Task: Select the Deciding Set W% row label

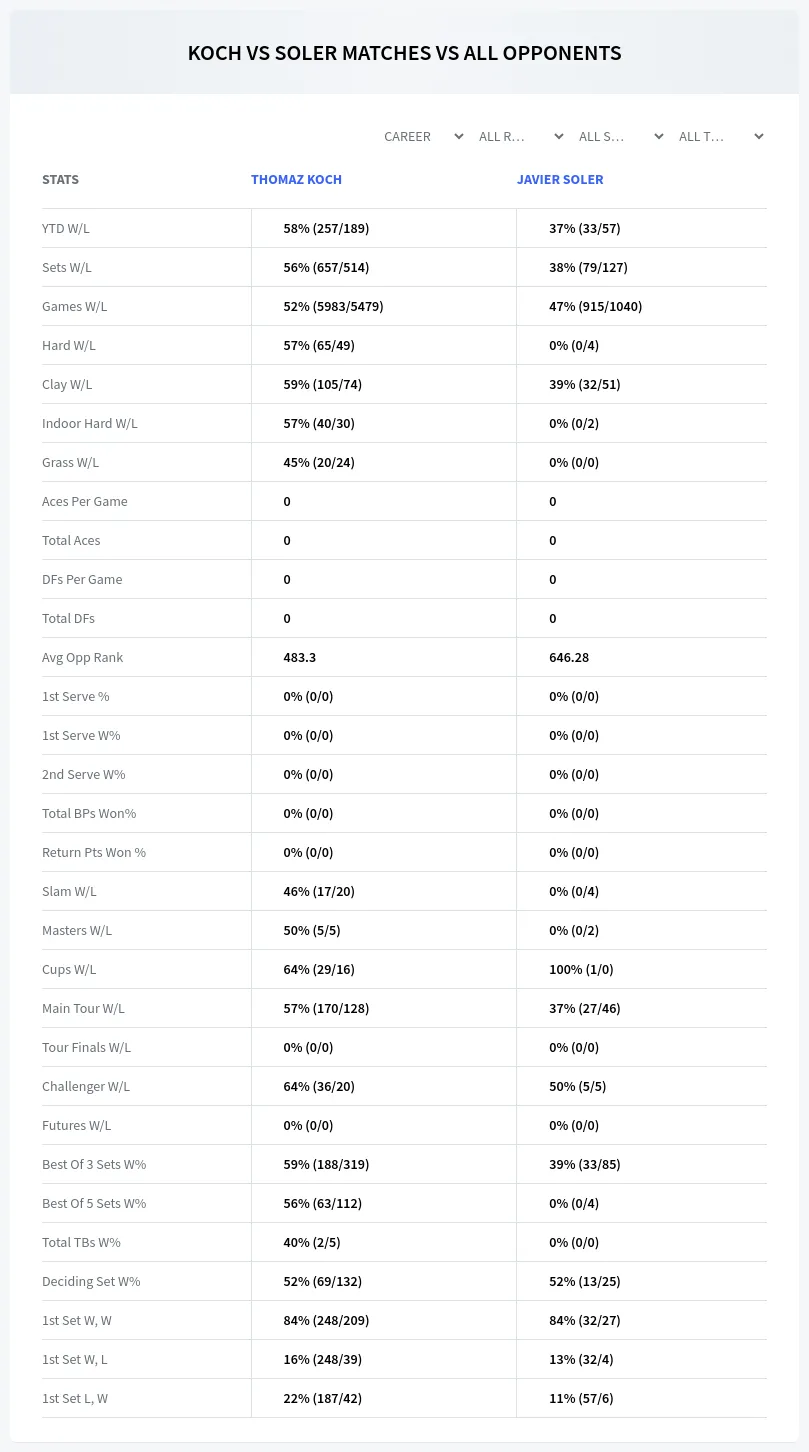Action: 91,1281
